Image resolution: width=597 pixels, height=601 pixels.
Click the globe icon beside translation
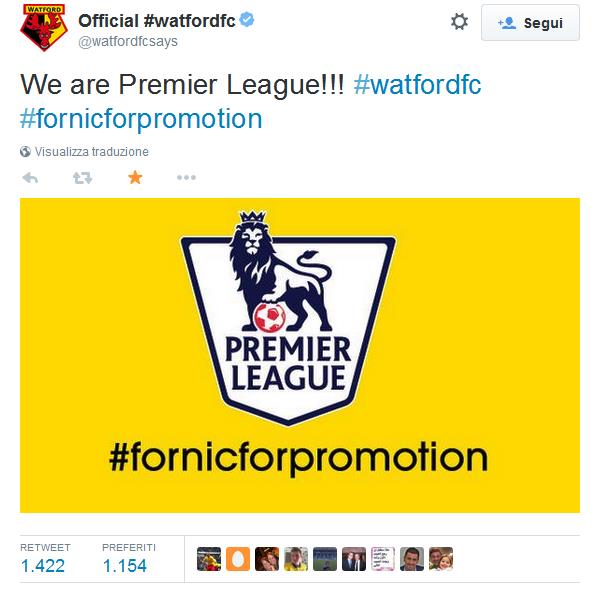click(x=25, y=152)
